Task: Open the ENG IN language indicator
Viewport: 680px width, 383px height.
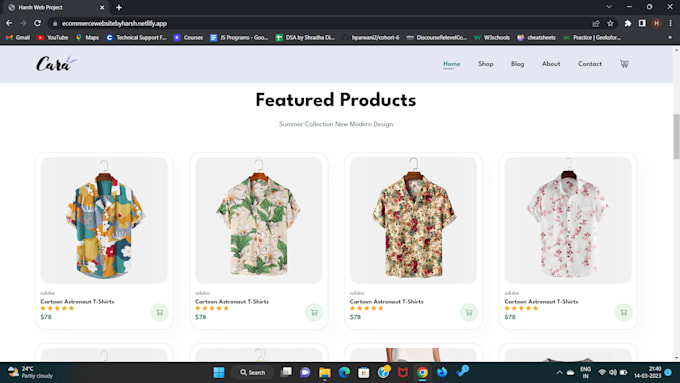Action: pyautogui.click(x=585, y=372)
